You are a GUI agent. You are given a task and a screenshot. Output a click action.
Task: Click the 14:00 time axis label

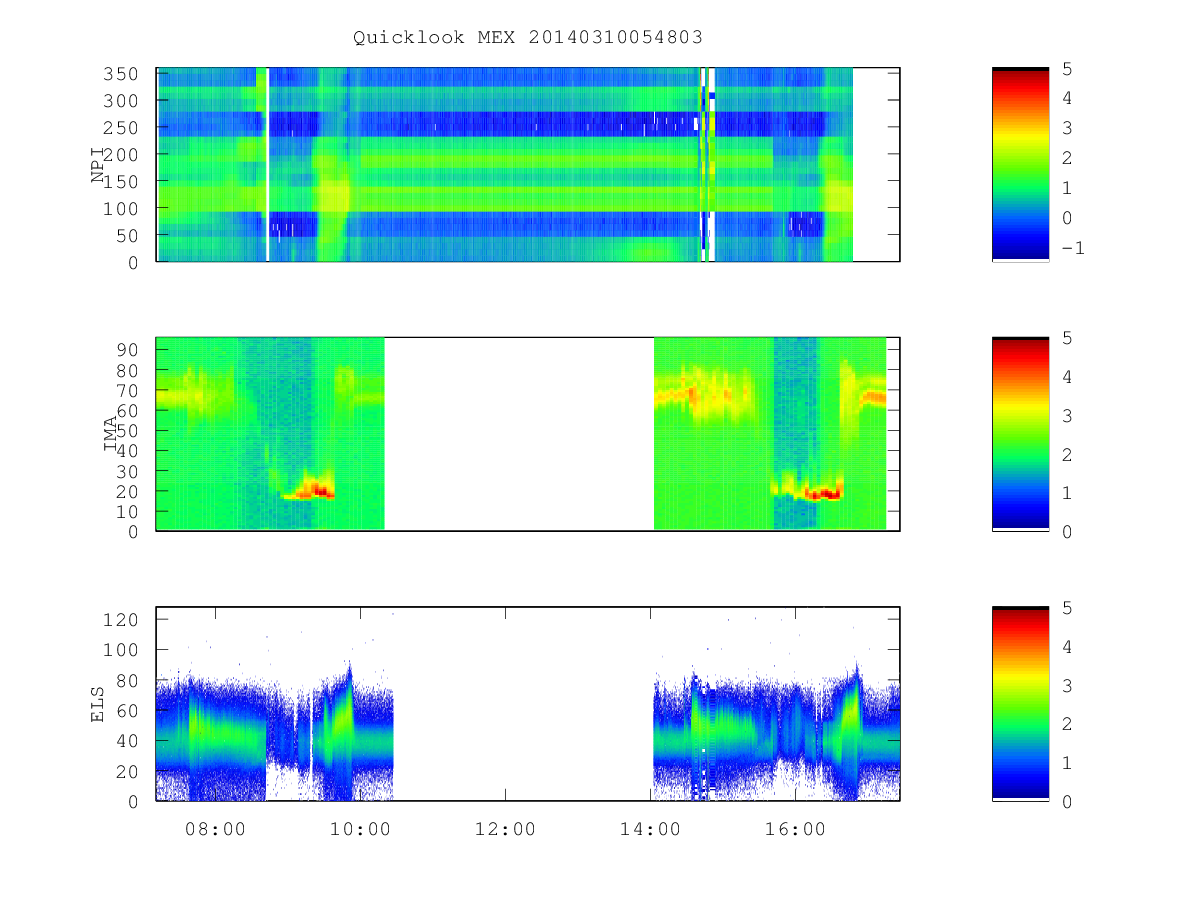point(651,828)
